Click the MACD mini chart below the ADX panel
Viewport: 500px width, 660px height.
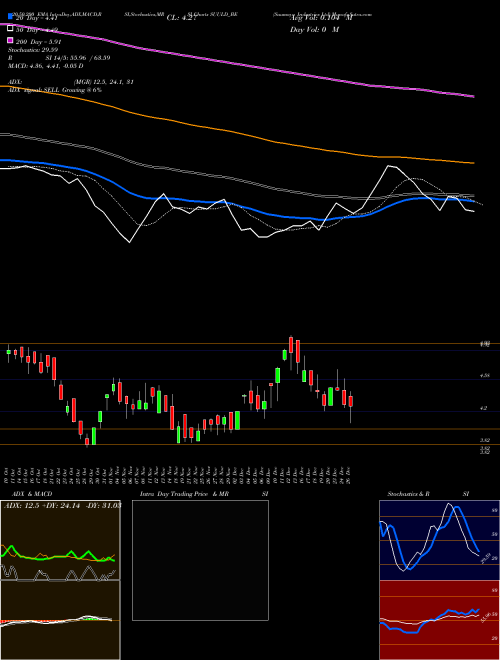(x=60, y=620)
